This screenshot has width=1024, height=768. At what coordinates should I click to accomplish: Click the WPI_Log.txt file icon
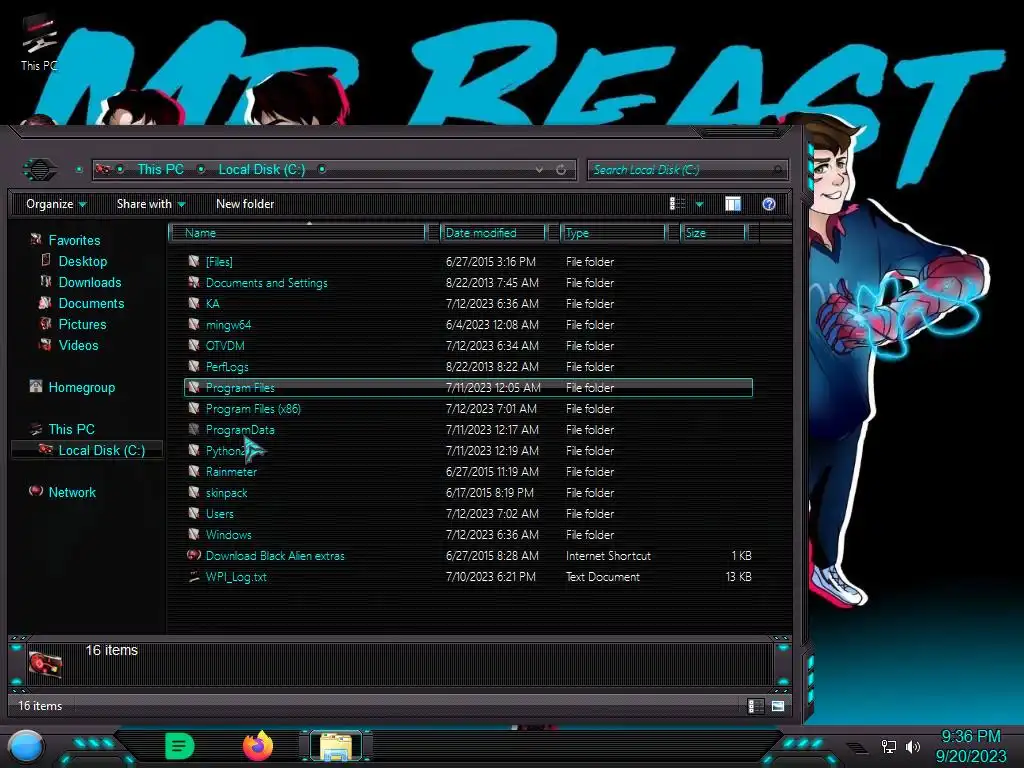(x=193, y=576)
